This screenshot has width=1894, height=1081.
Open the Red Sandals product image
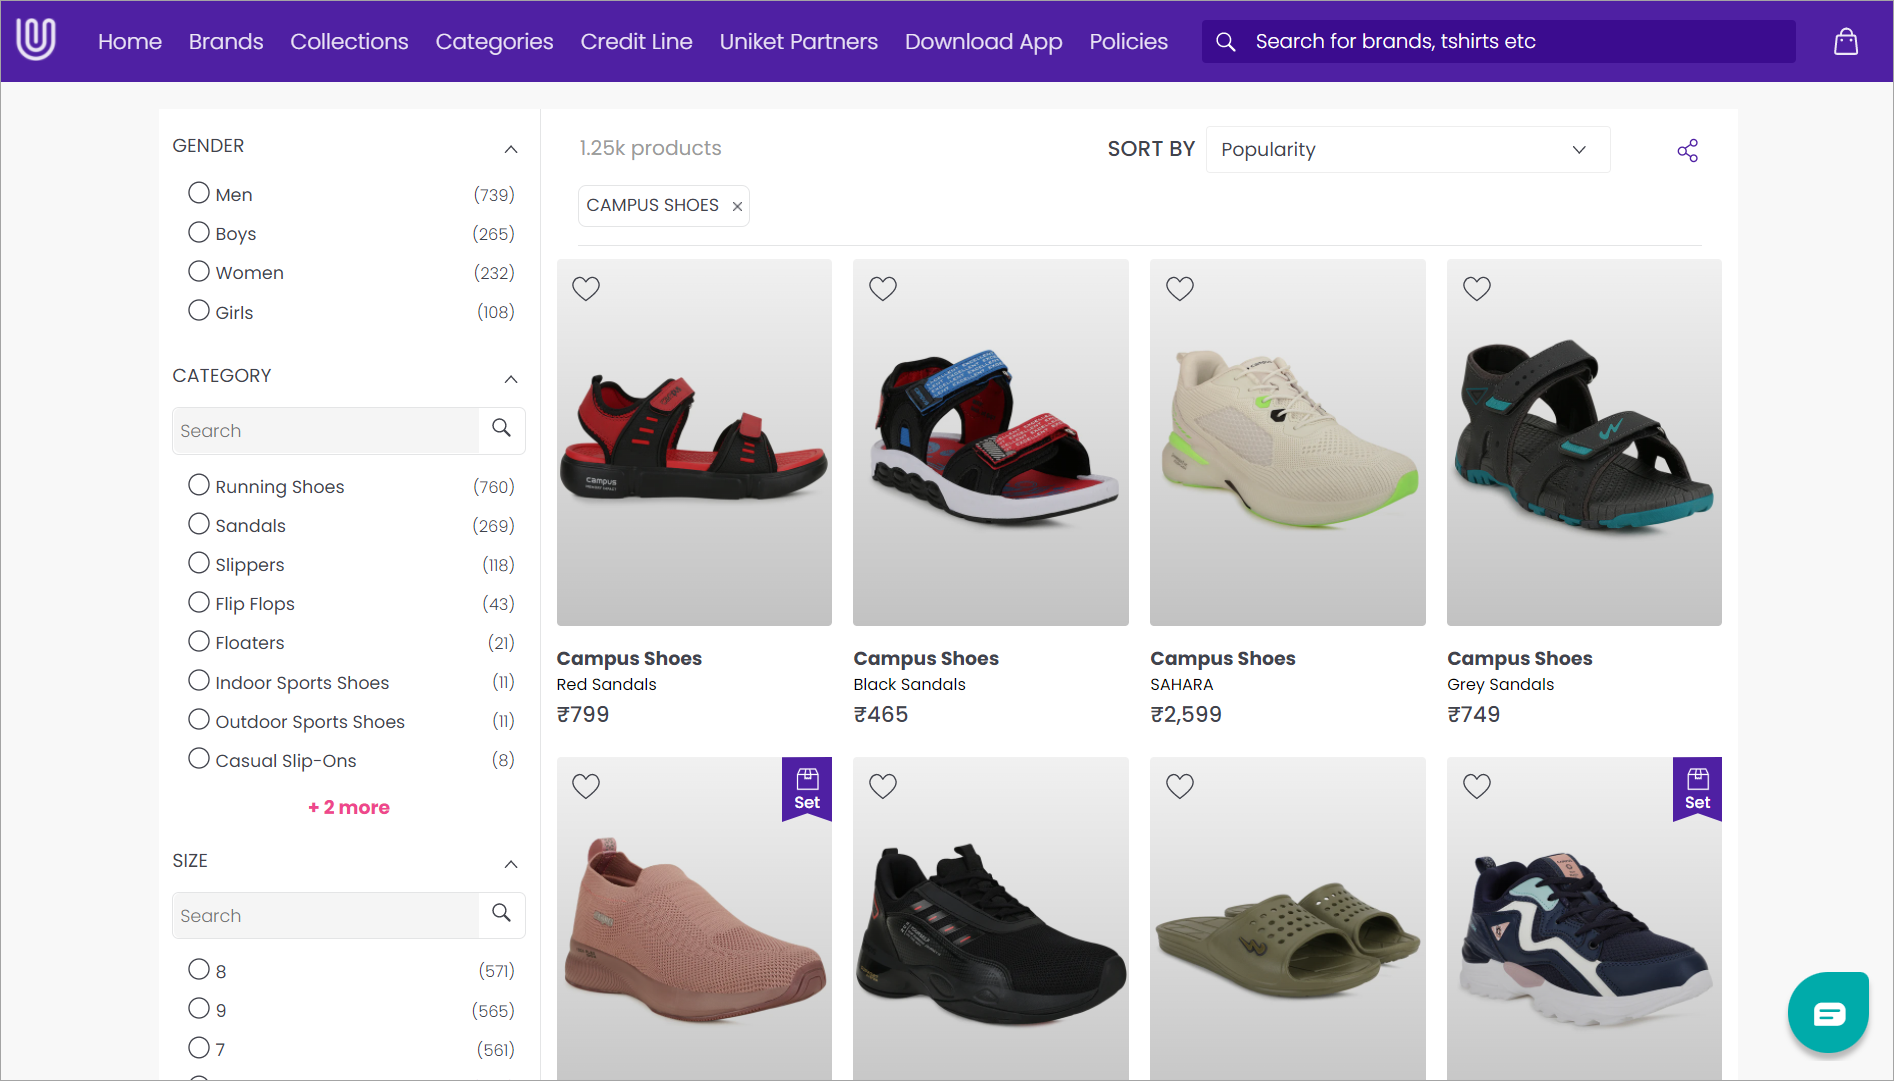point(694,443)
